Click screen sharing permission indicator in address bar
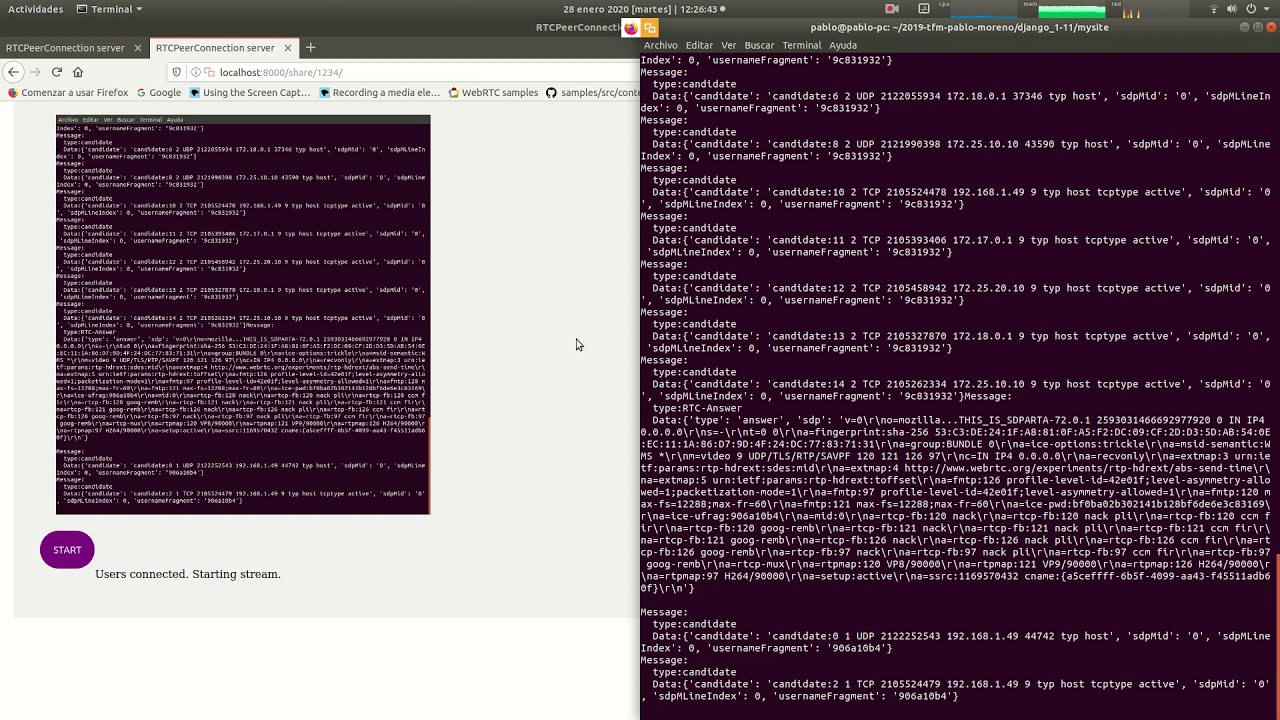The image size is (1280, 720). coord(210,72)
